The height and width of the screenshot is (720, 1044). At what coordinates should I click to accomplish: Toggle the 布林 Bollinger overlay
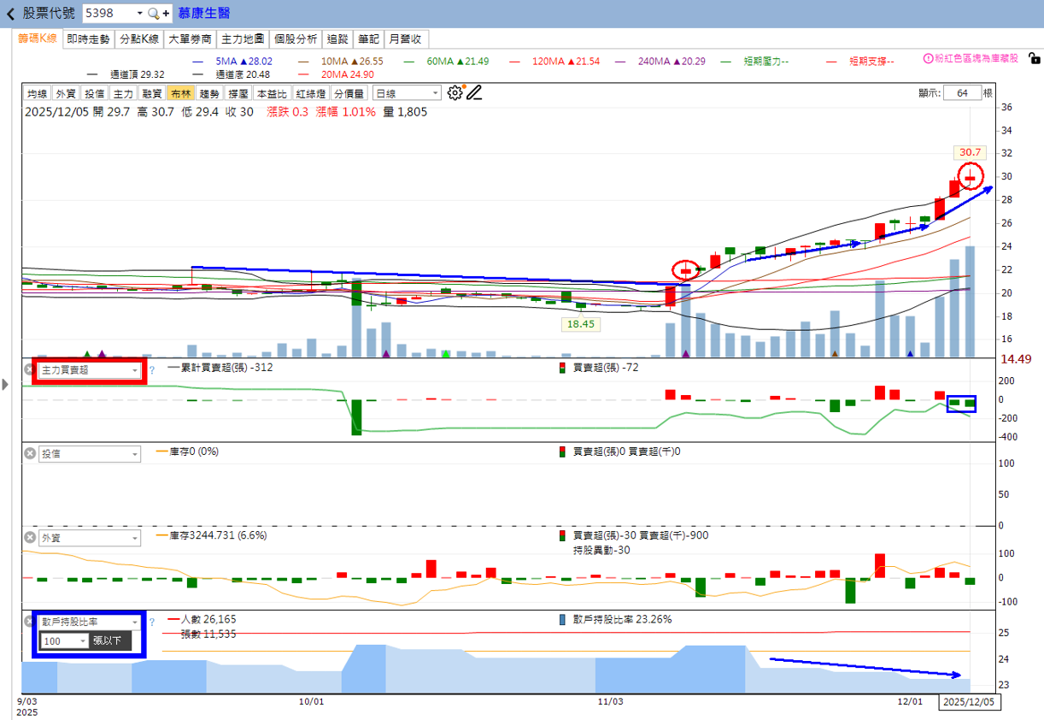click(x=181, y=93)
